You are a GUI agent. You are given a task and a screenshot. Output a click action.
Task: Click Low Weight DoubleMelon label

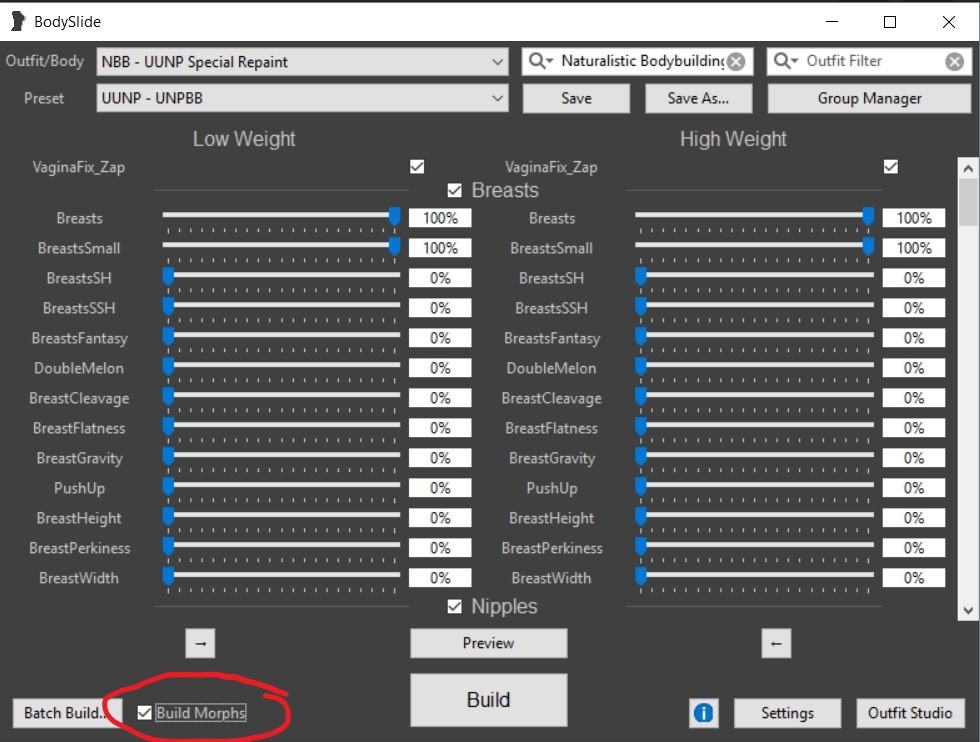79,368
